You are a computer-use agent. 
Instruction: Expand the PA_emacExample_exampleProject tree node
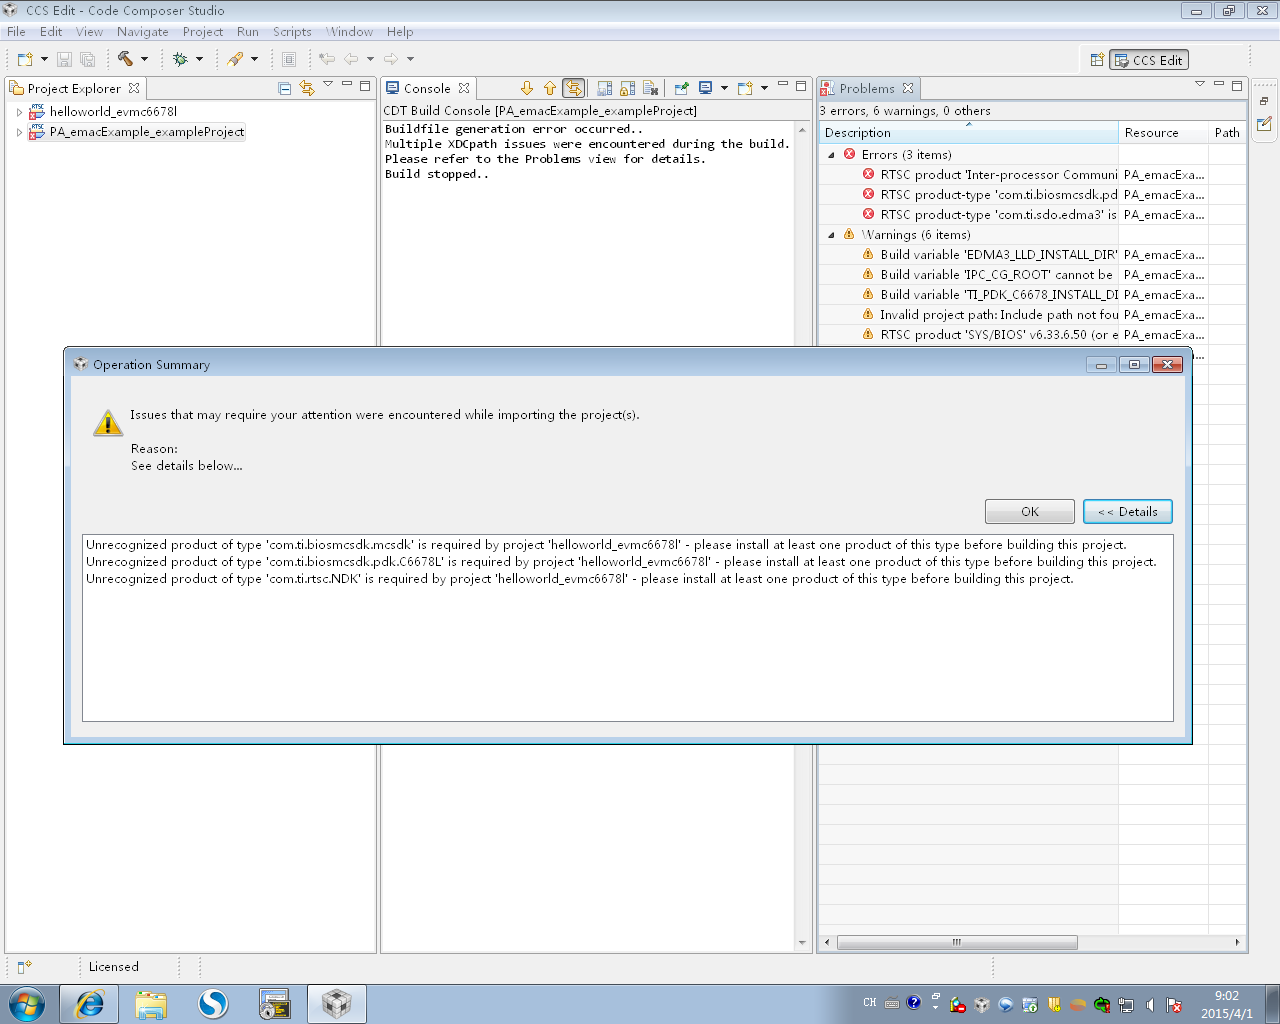point(19,132)
